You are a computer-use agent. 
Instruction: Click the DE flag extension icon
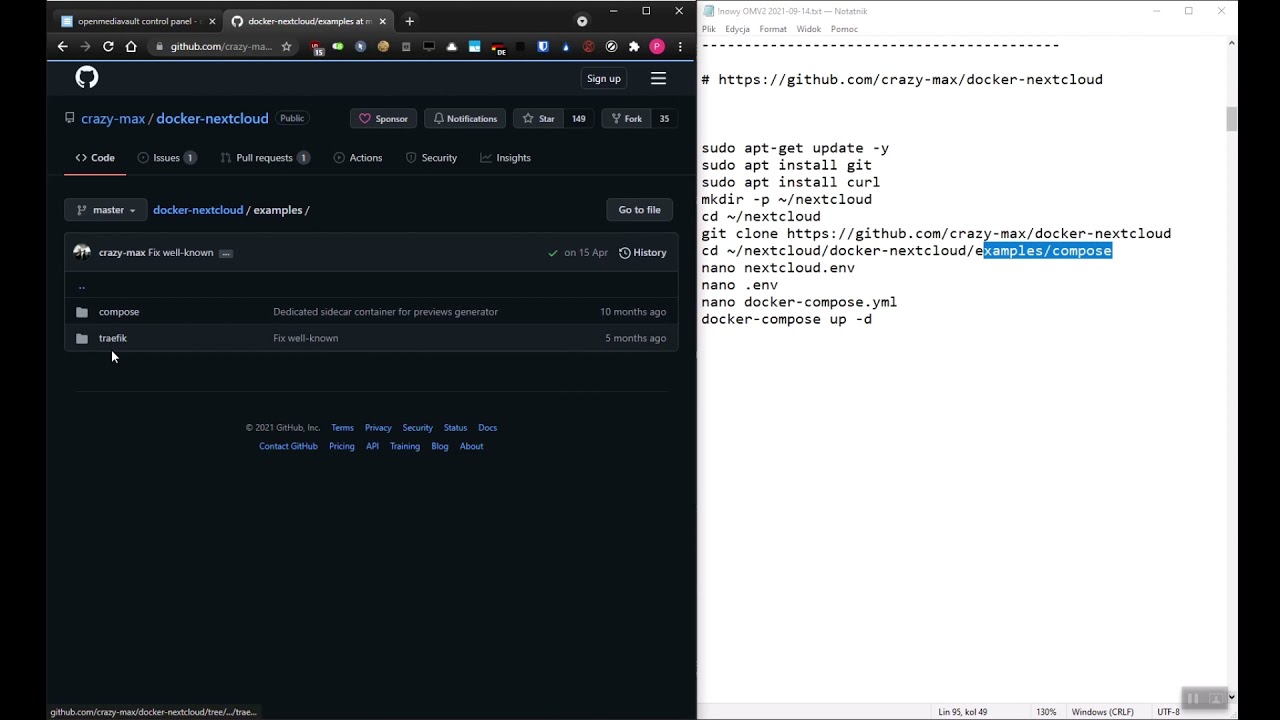[498, 47]
